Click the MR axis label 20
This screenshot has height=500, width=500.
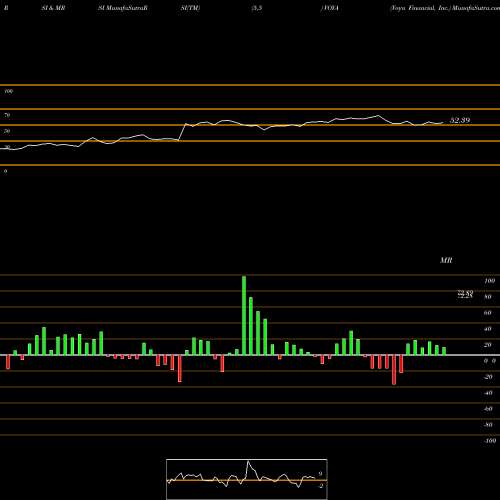click(x=488, y=345)
